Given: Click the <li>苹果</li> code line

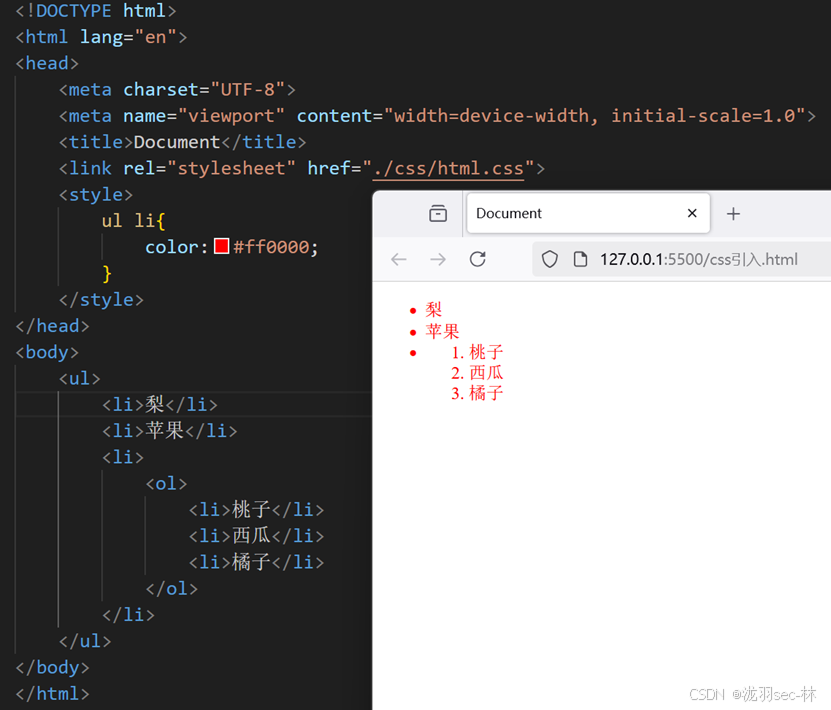Looking at the screenshot, I should (x=170, y=431).
